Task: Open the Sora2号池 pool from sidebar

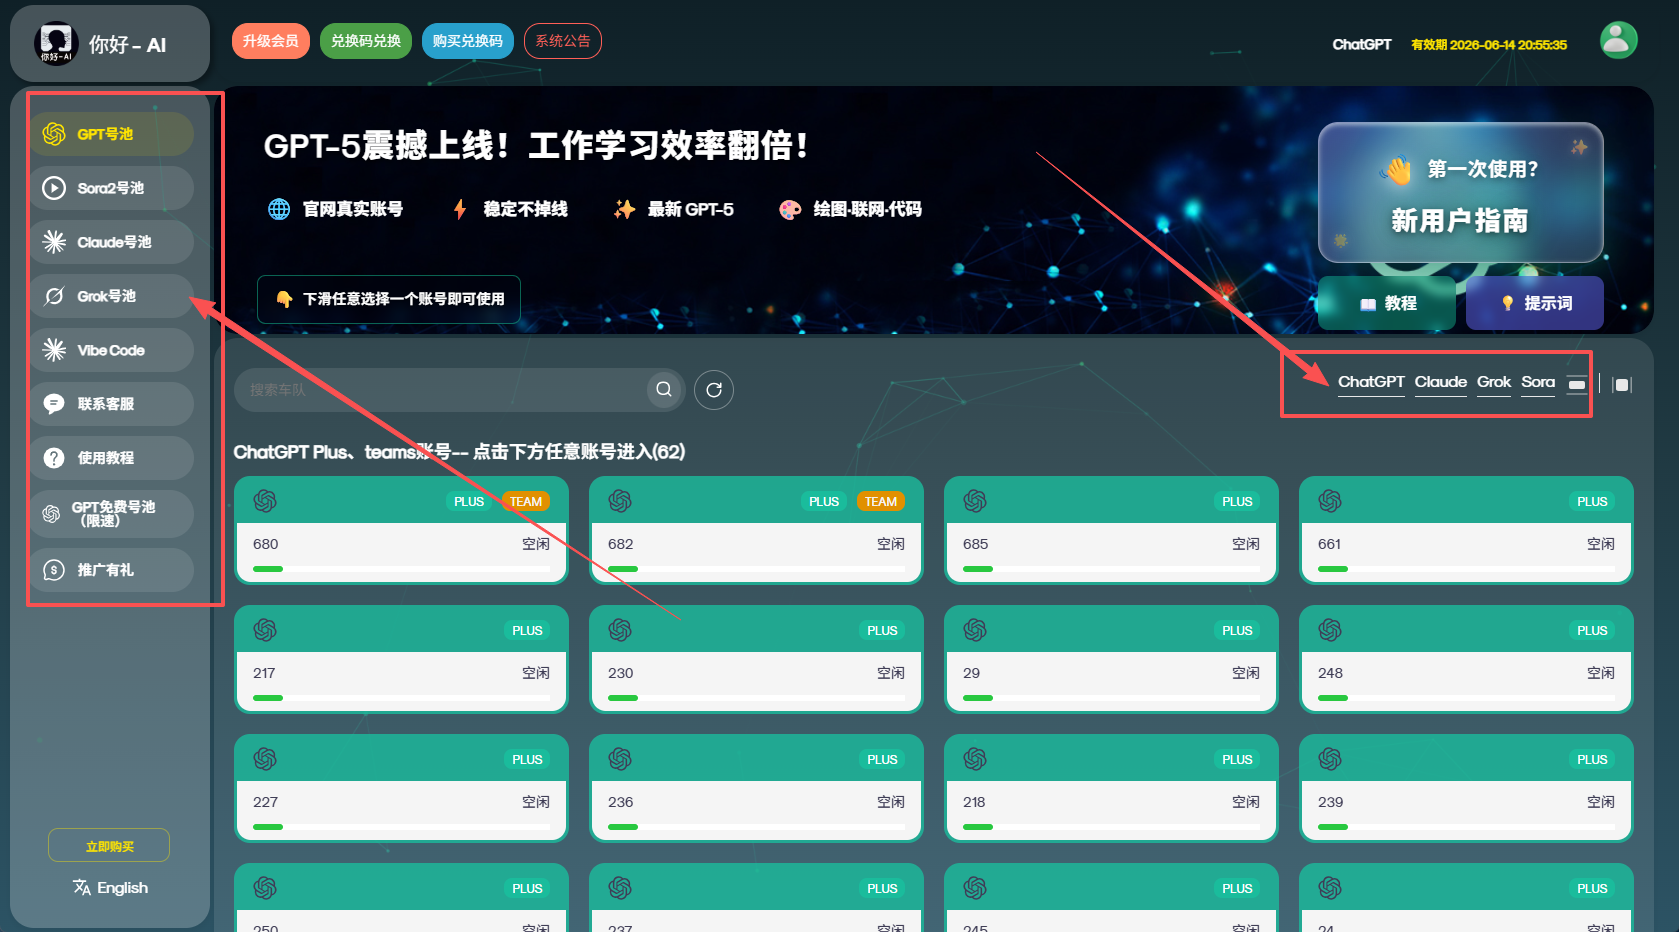Action: point(53,187)
